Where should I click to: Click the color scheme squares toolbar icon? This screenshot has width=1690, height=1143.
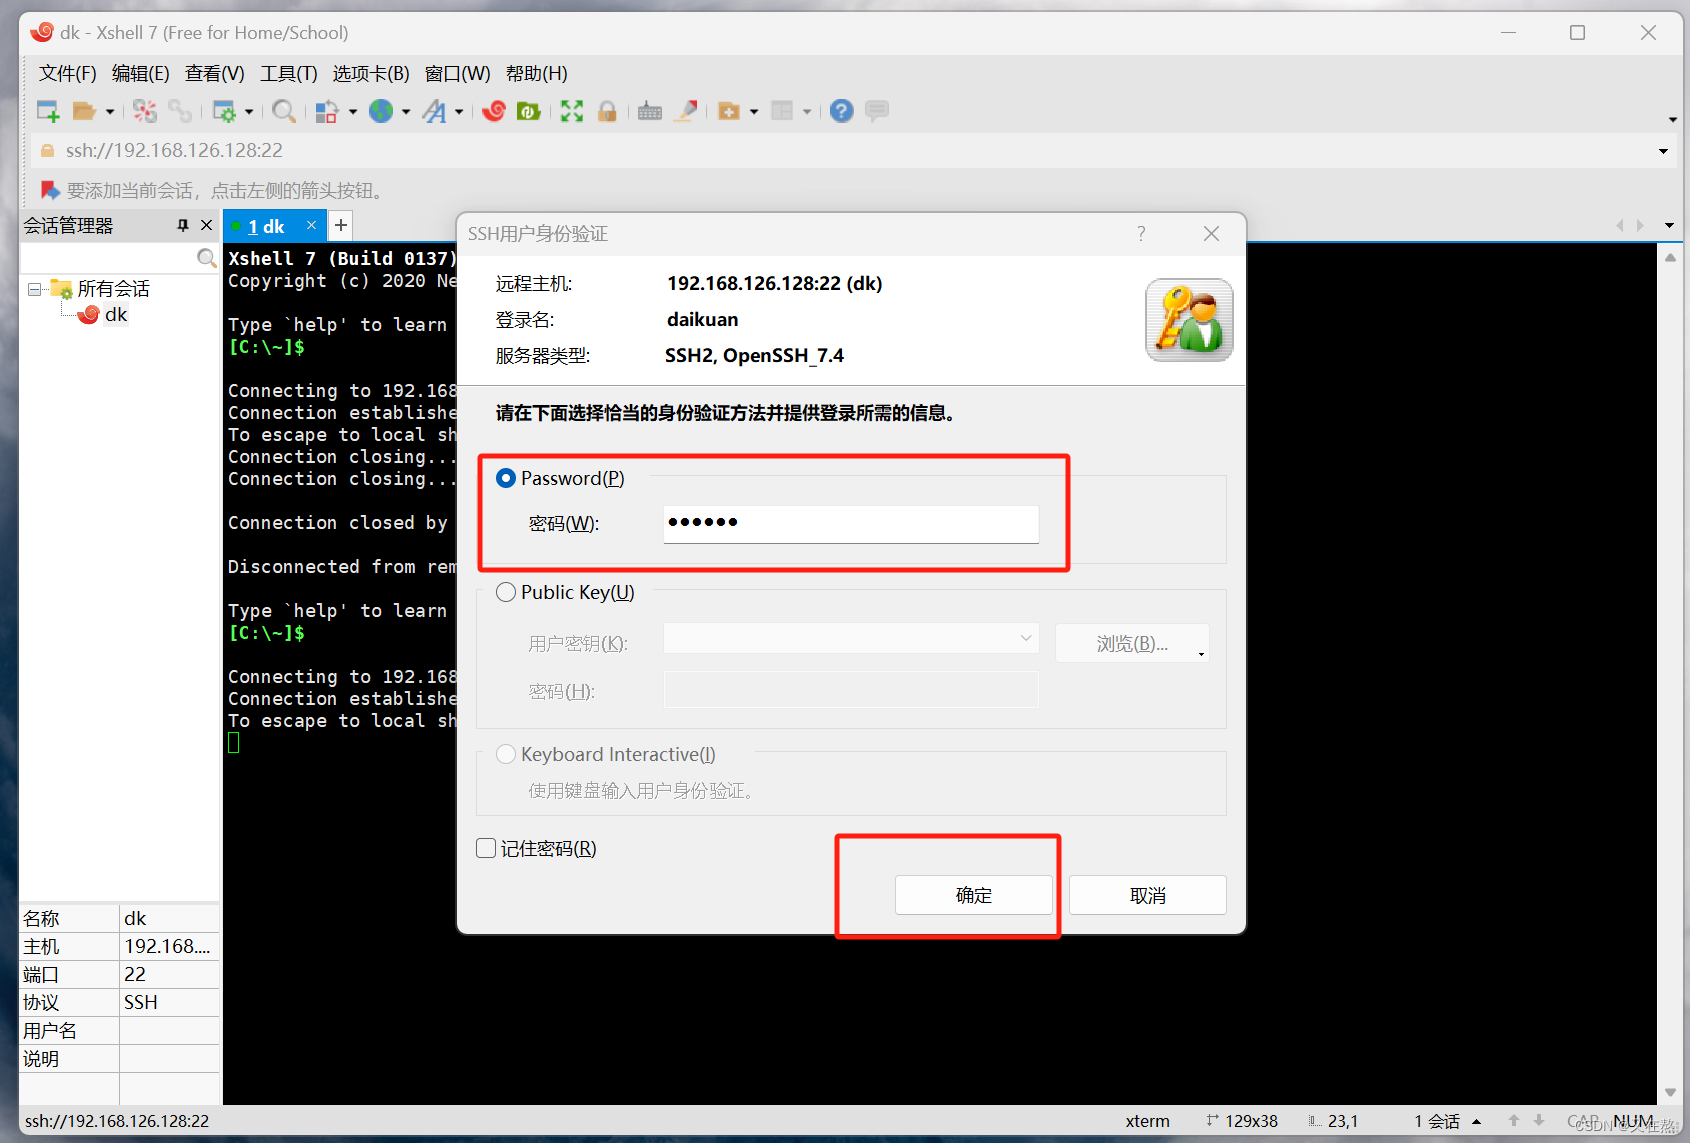(x=327, y=111)
